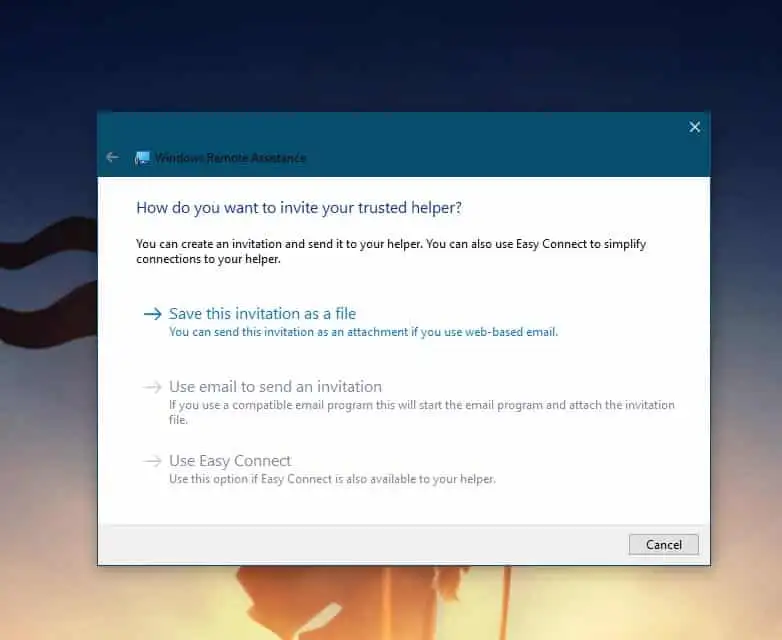Viewport: 782px width, 640px height.
Task: Click the Windows Remote Assistance app icon
Action: tap(142, 158)
